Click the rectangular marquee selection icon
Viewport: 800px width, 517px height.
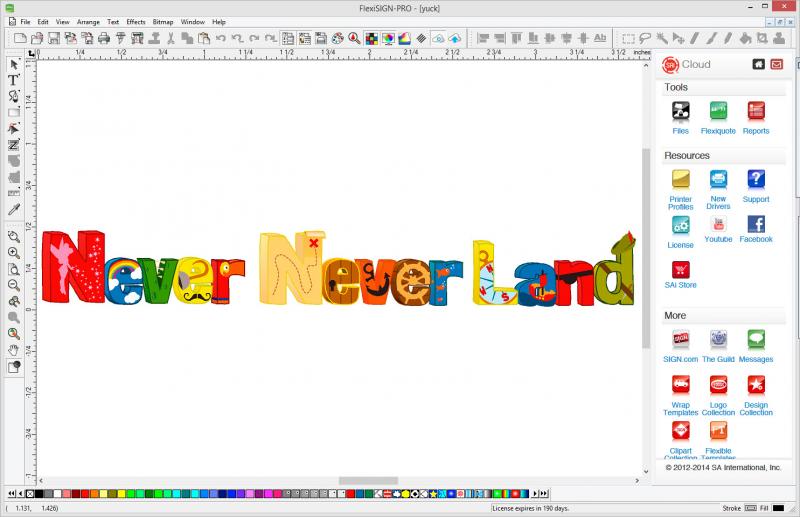pos(628,38)
